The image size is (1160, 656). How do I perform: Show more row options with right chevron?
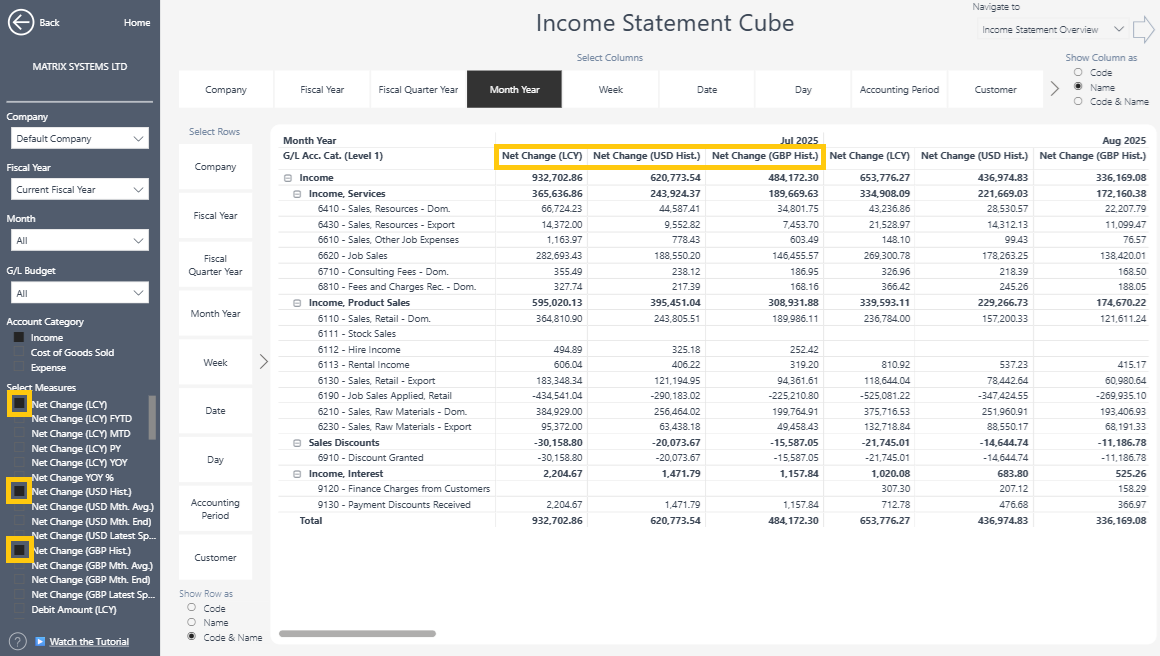pos(264,362)
